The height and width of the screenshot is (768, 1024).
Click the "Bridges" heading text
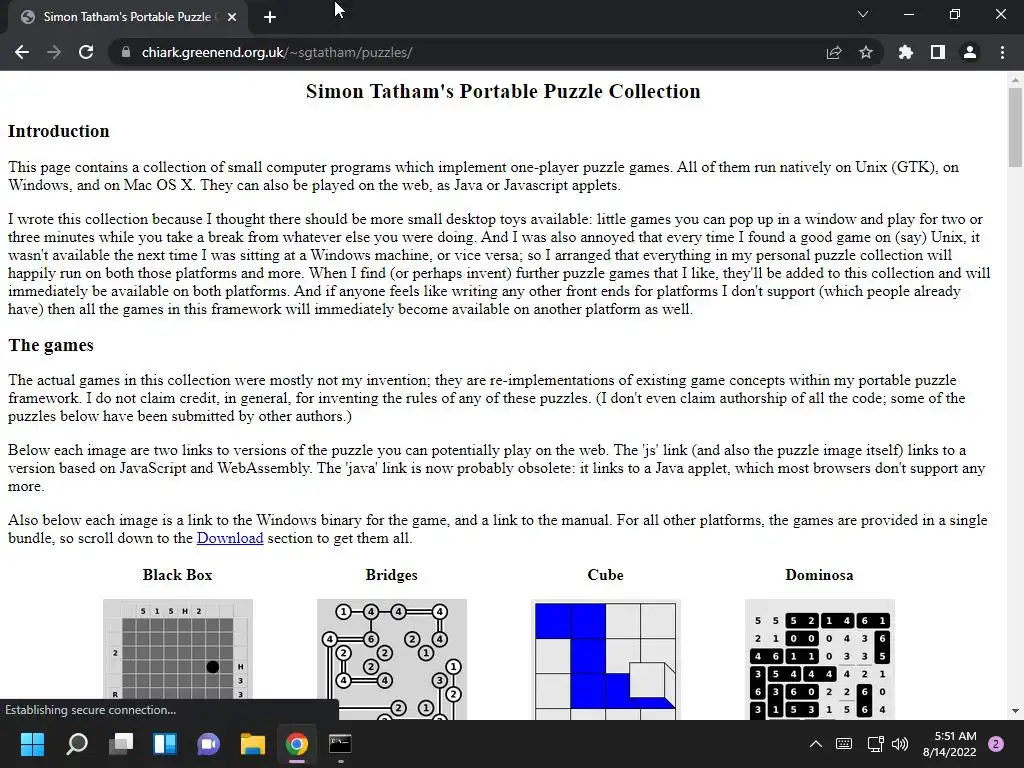(x=392, y=575)
